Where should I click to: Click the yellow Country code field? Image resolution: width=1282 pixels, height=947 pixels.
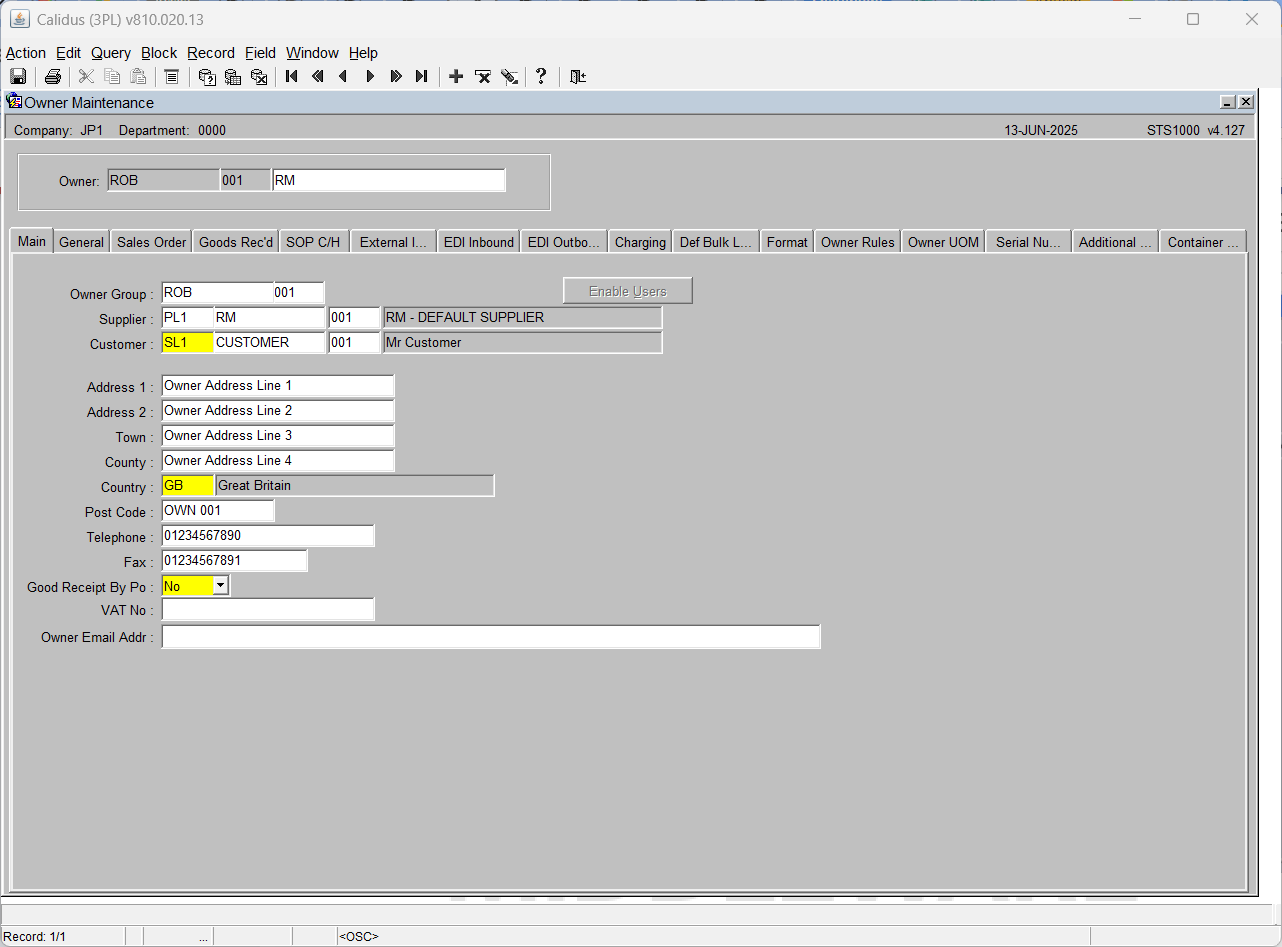click(x=188, y=486)
